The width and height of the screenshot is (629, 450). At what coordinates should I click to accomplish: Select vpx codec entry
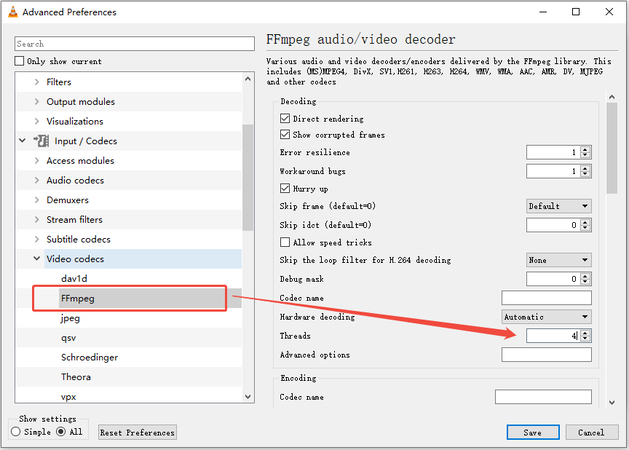[69, 397]
